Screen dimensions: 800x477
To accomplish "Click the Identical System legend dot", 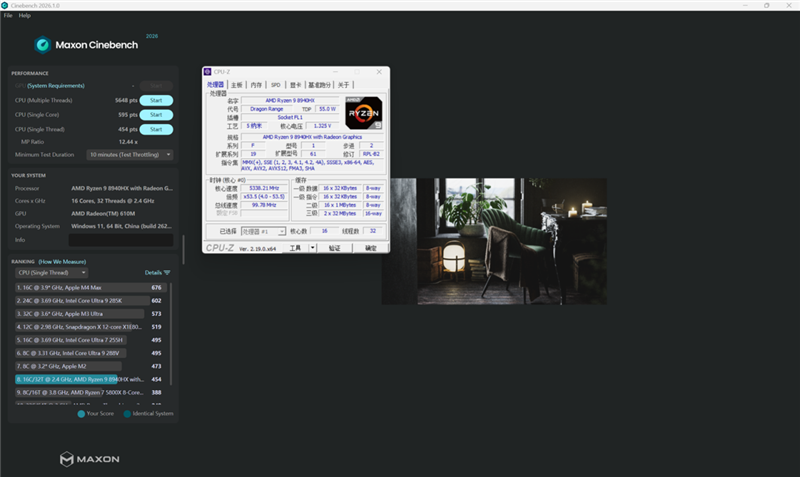I will (127, 414).
